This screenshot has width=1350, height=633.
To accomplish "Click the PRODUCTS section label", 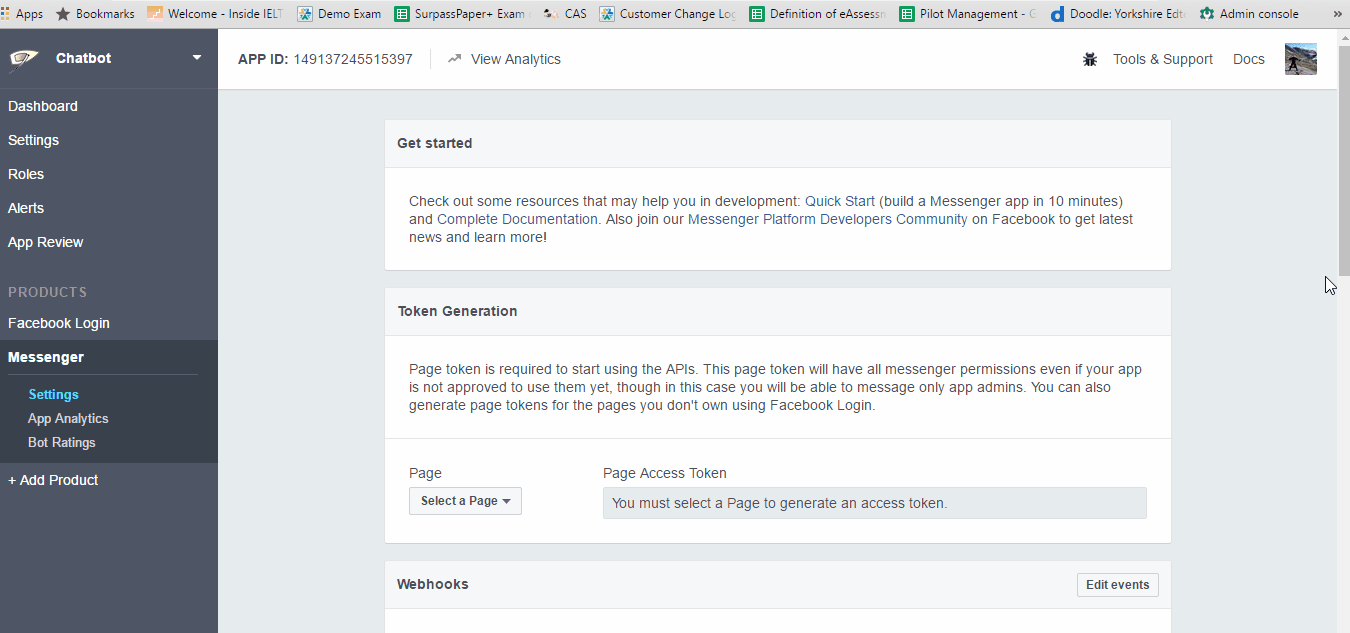I will click(48, 292).
